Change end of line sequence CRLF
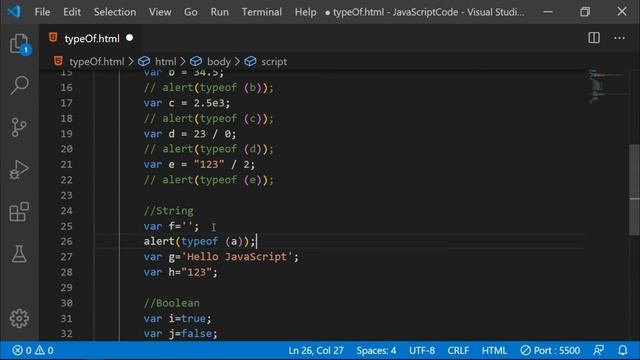 pyautogui.click(x=458, y=350)
